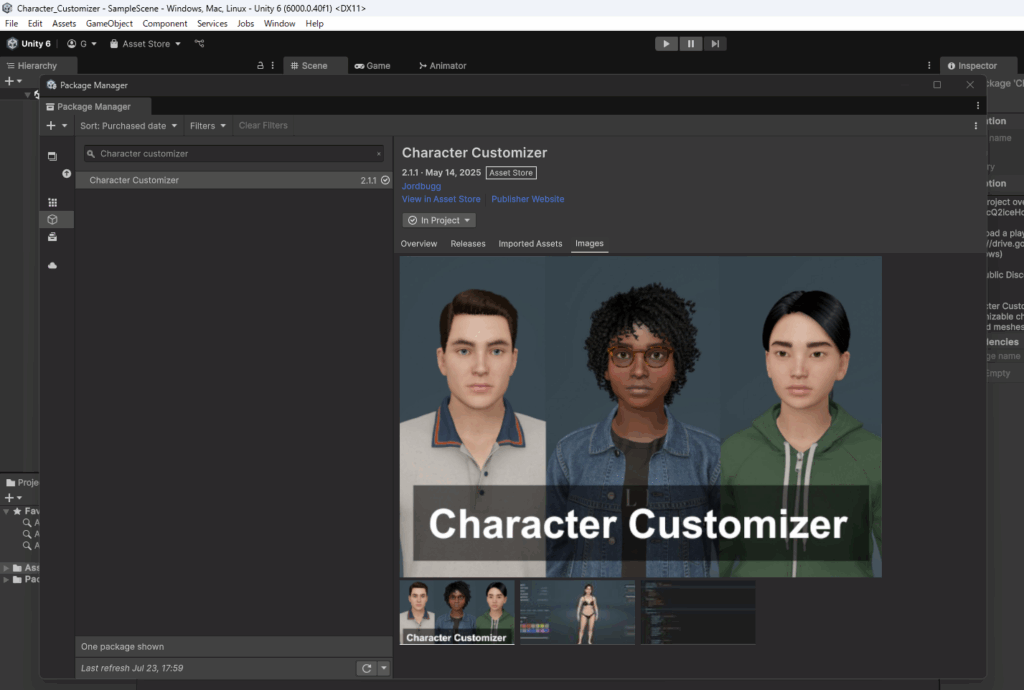Image resolution: width=1024 pixels, height=690 pixels.
Task: Switch to the Imported Assets tab
Action: [x=530, y=243]
